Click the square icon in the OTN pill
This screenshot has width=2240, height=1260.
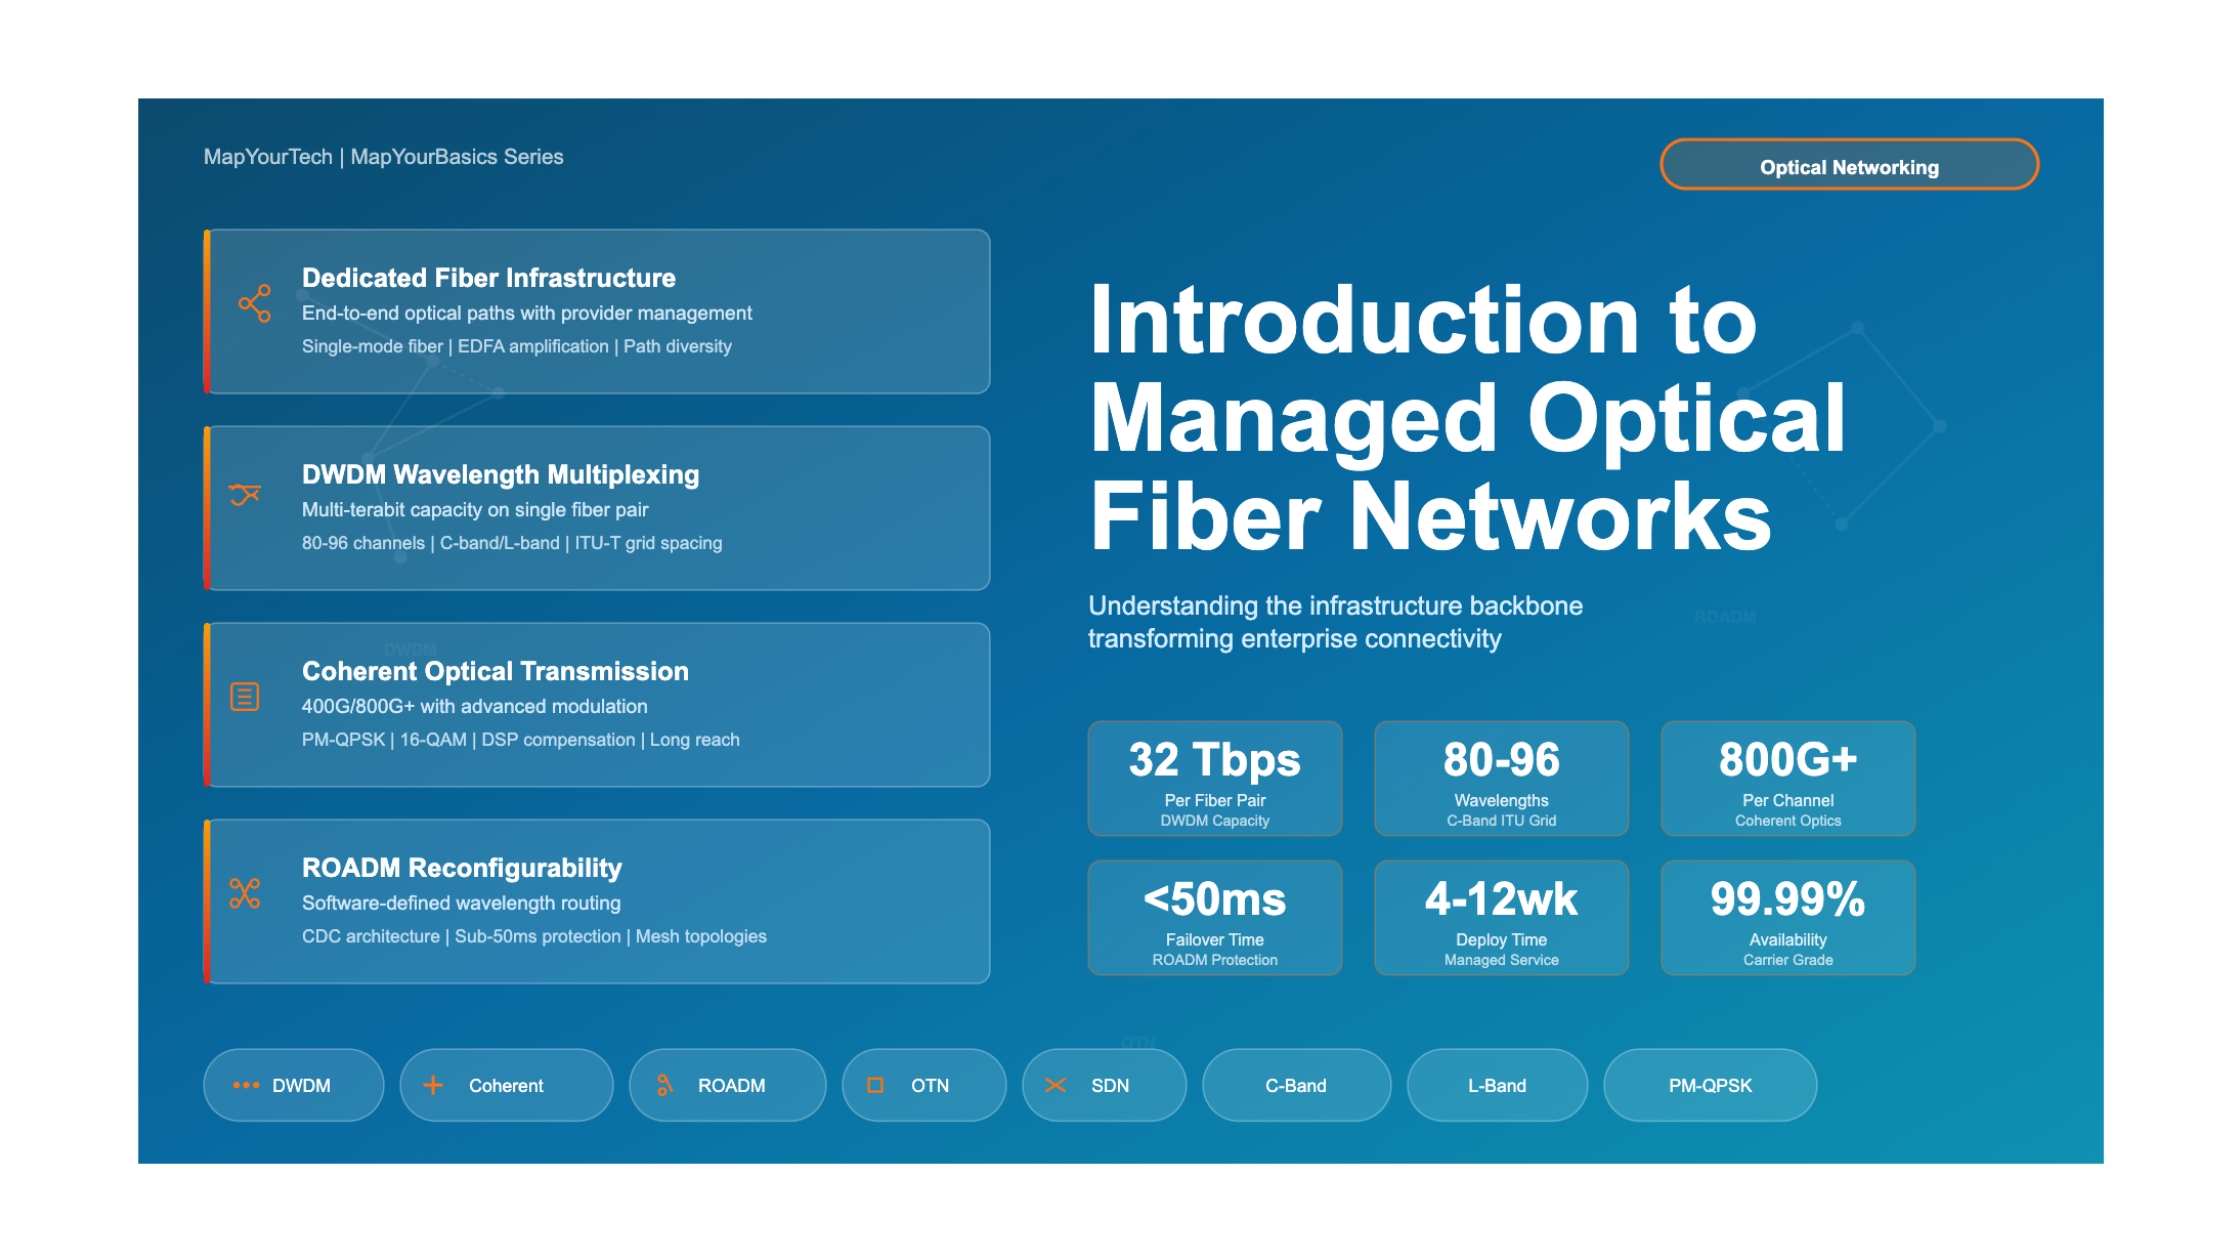coord(875,1086)
